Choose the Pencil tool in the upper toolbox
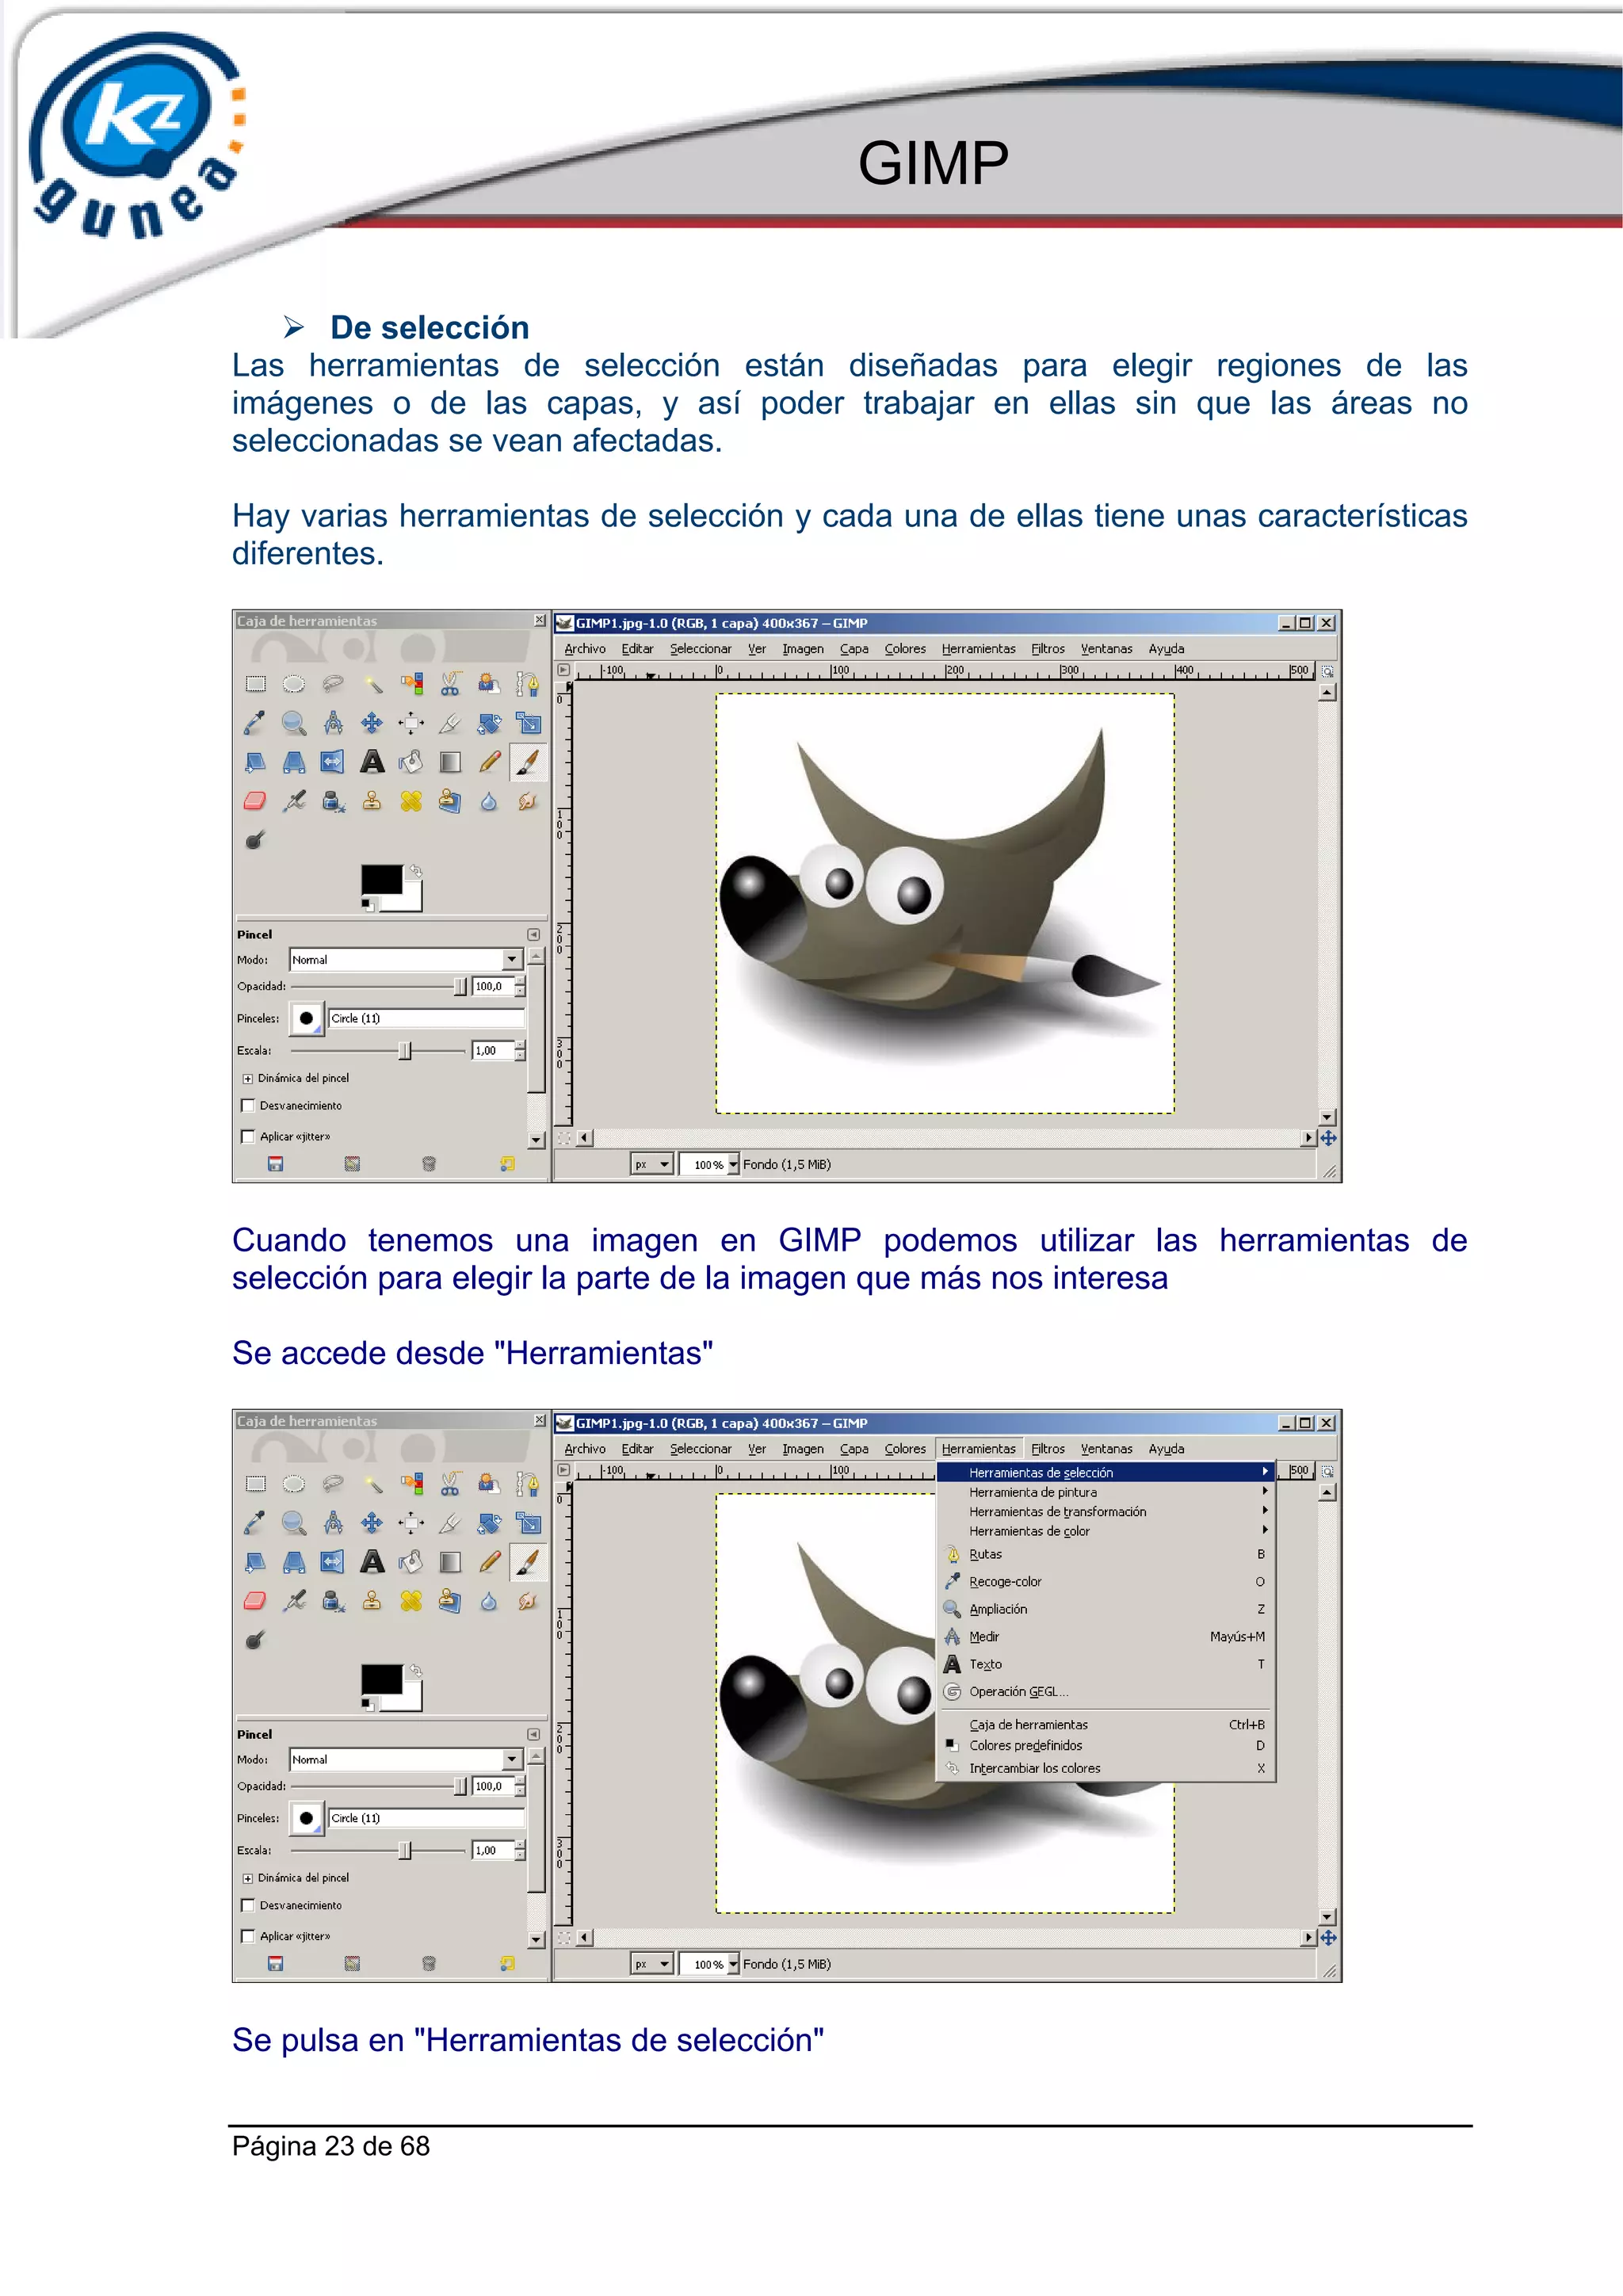1623x2296 pixels. pyautogui.click(x=489, y=762)
